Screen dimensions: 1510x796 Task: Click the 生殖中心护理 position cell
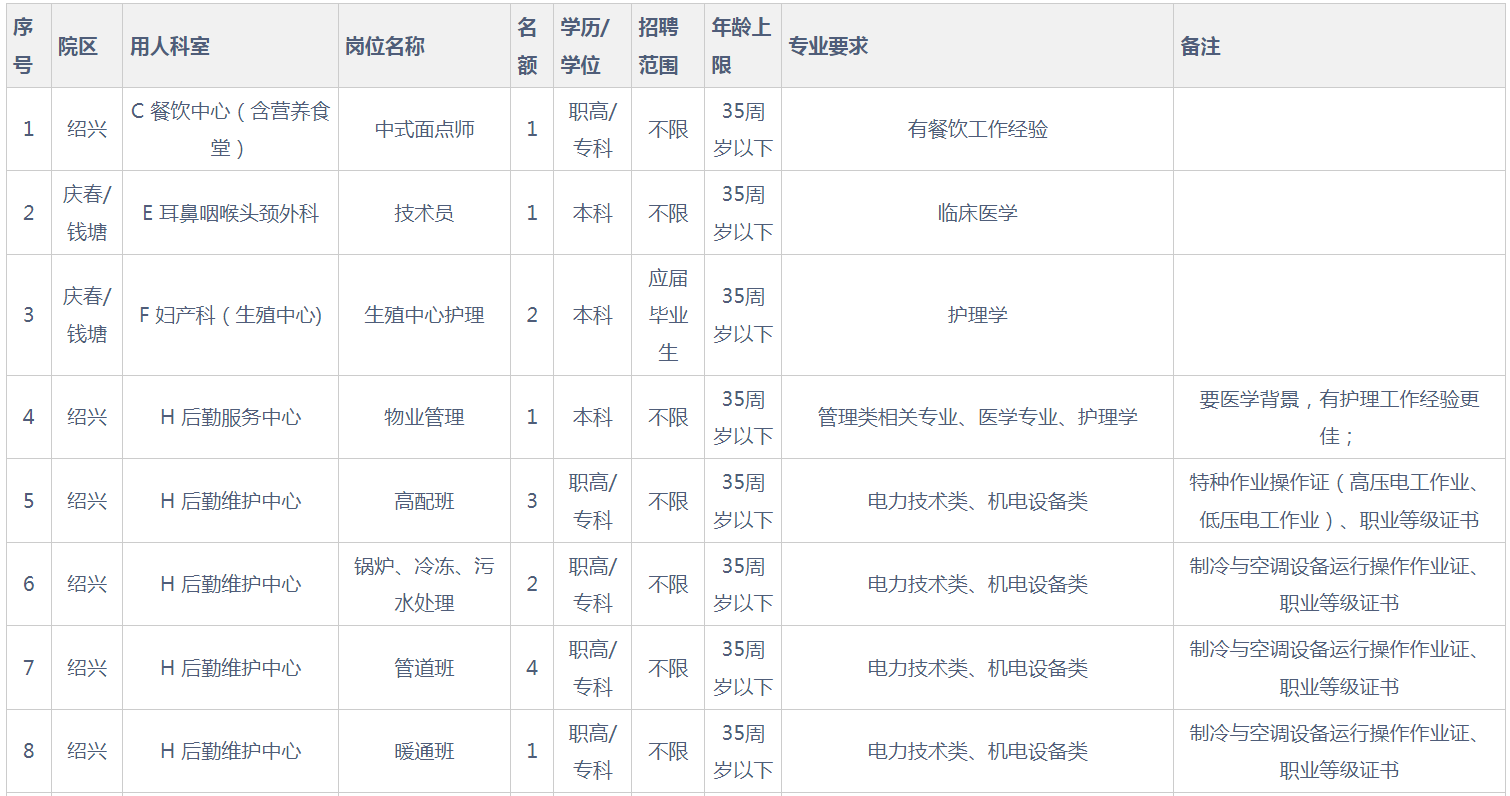424,315
